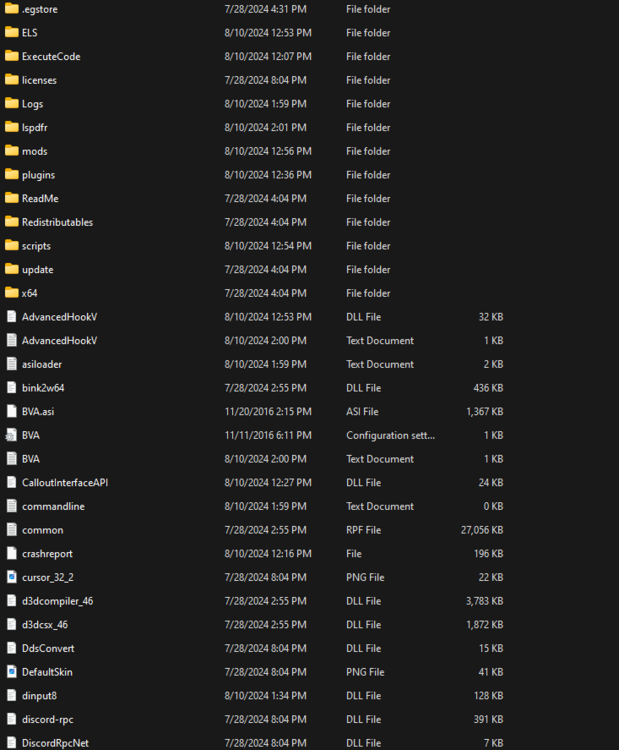Image resolution: width=619 pixels, height=750 pixels.
Task: Select the ELS folder icon
Action: (11, 33)
